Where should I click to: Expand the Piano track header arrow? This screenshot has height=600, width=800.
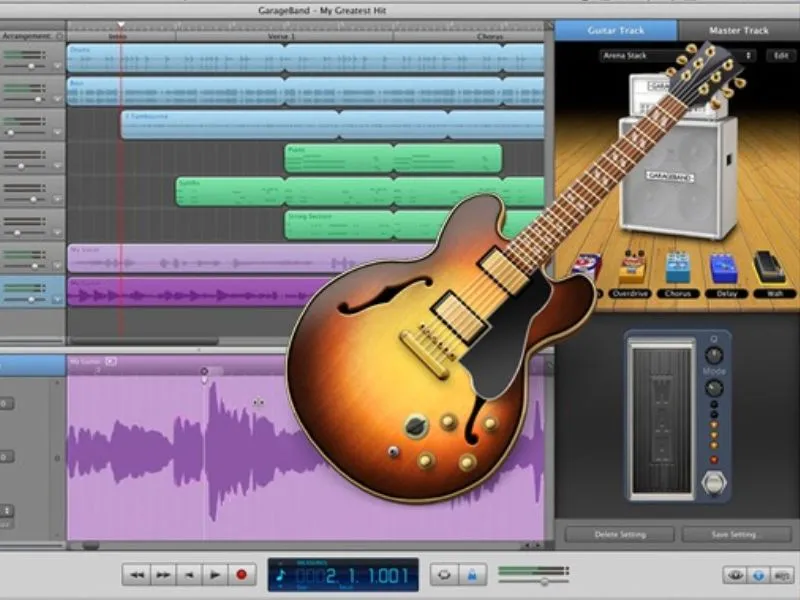pos(57,166)
